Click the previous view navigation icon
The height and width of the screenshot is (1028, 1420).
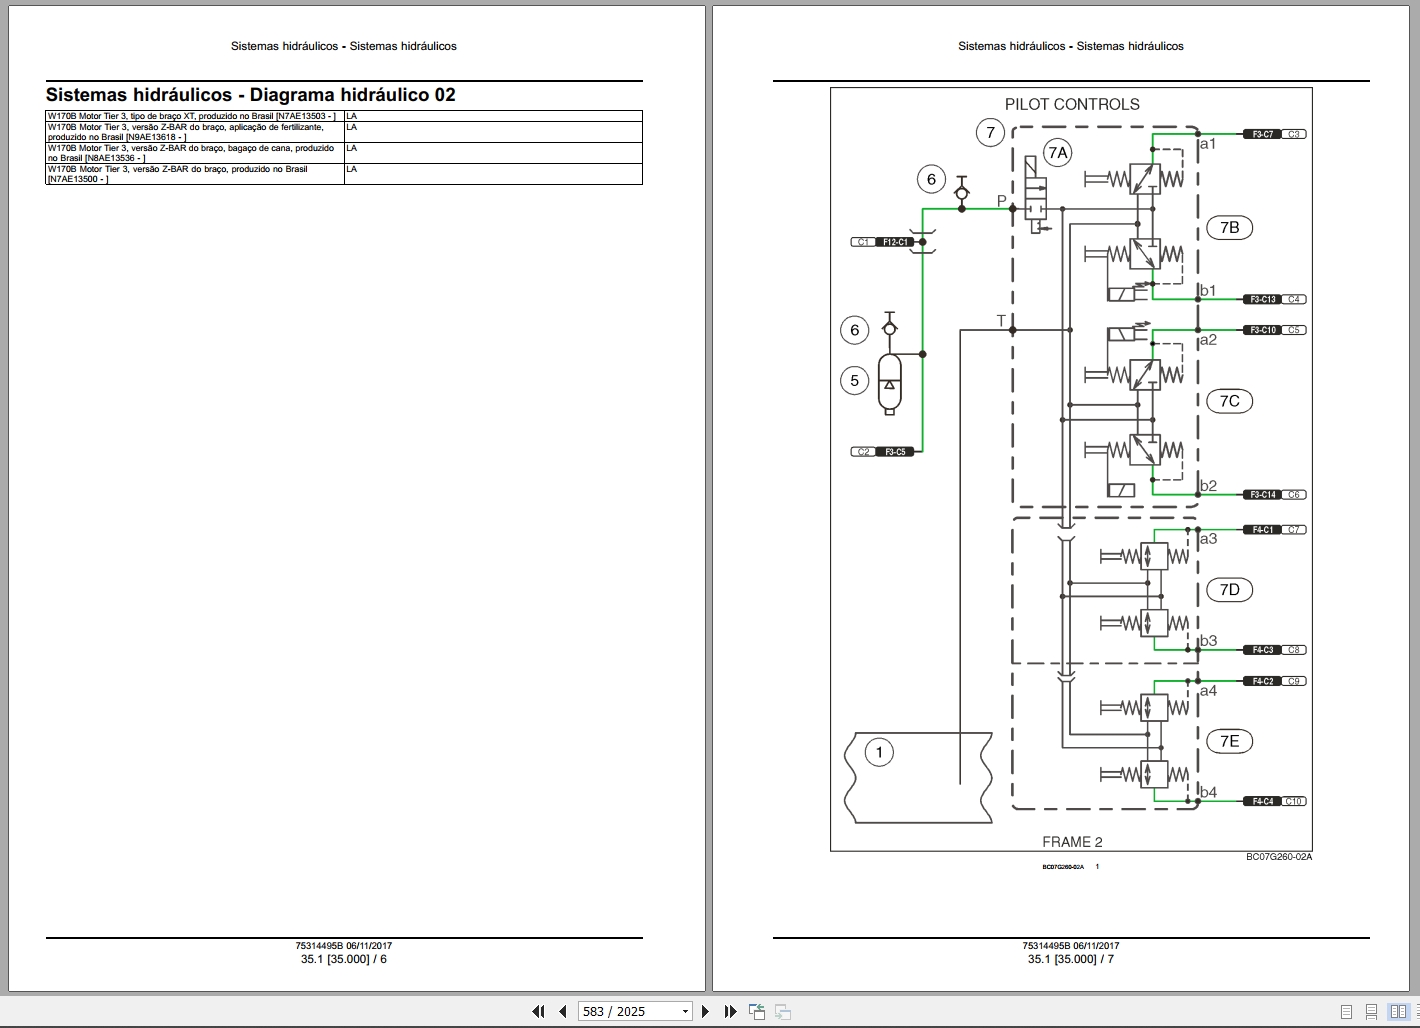(756, 1011)
